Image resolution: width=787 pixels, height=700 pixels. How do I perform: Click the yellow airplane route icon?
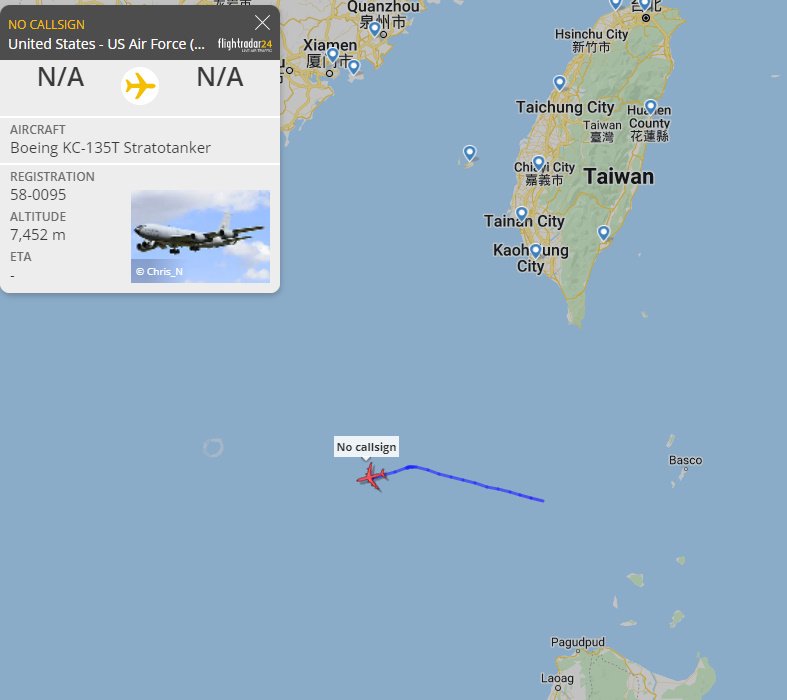click(140, 86)
